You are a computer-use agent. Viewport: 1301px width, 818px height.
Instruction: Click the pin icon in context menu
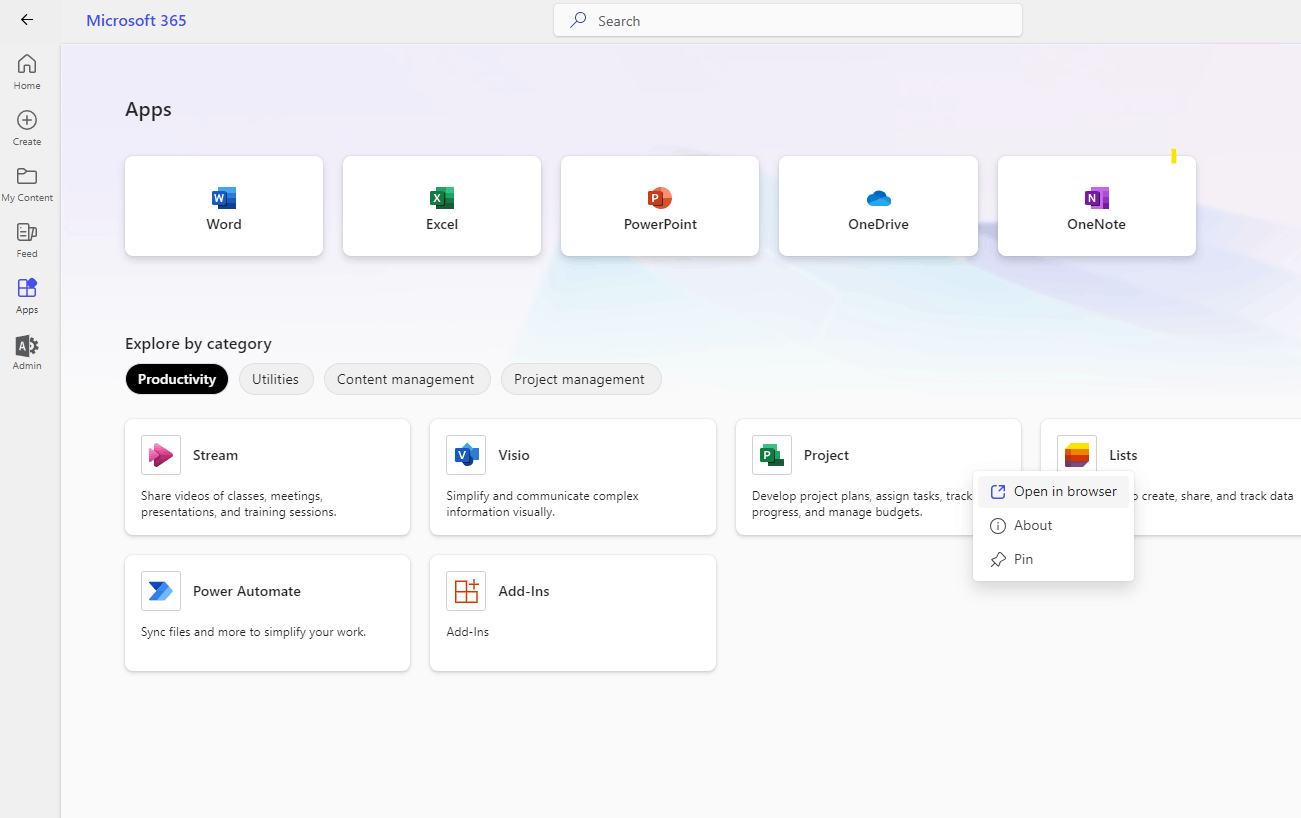(x=997, y=560)
